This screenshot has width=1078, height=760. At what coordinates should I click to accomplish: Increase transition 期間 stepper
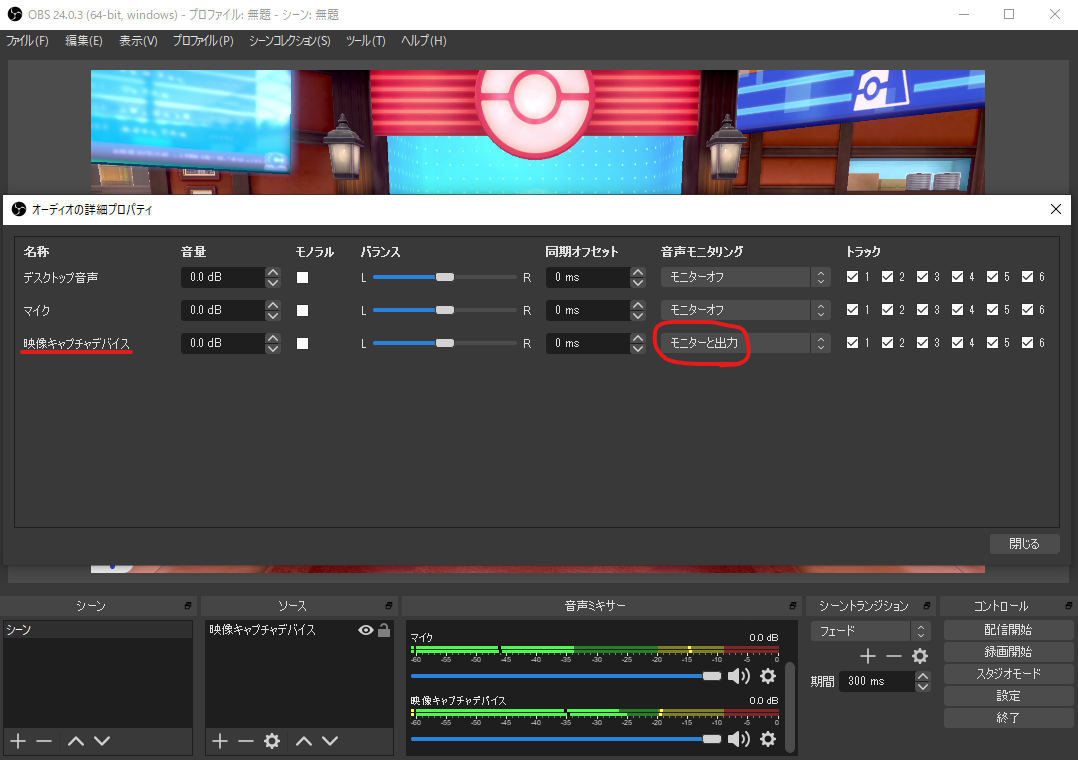[923, 676]
